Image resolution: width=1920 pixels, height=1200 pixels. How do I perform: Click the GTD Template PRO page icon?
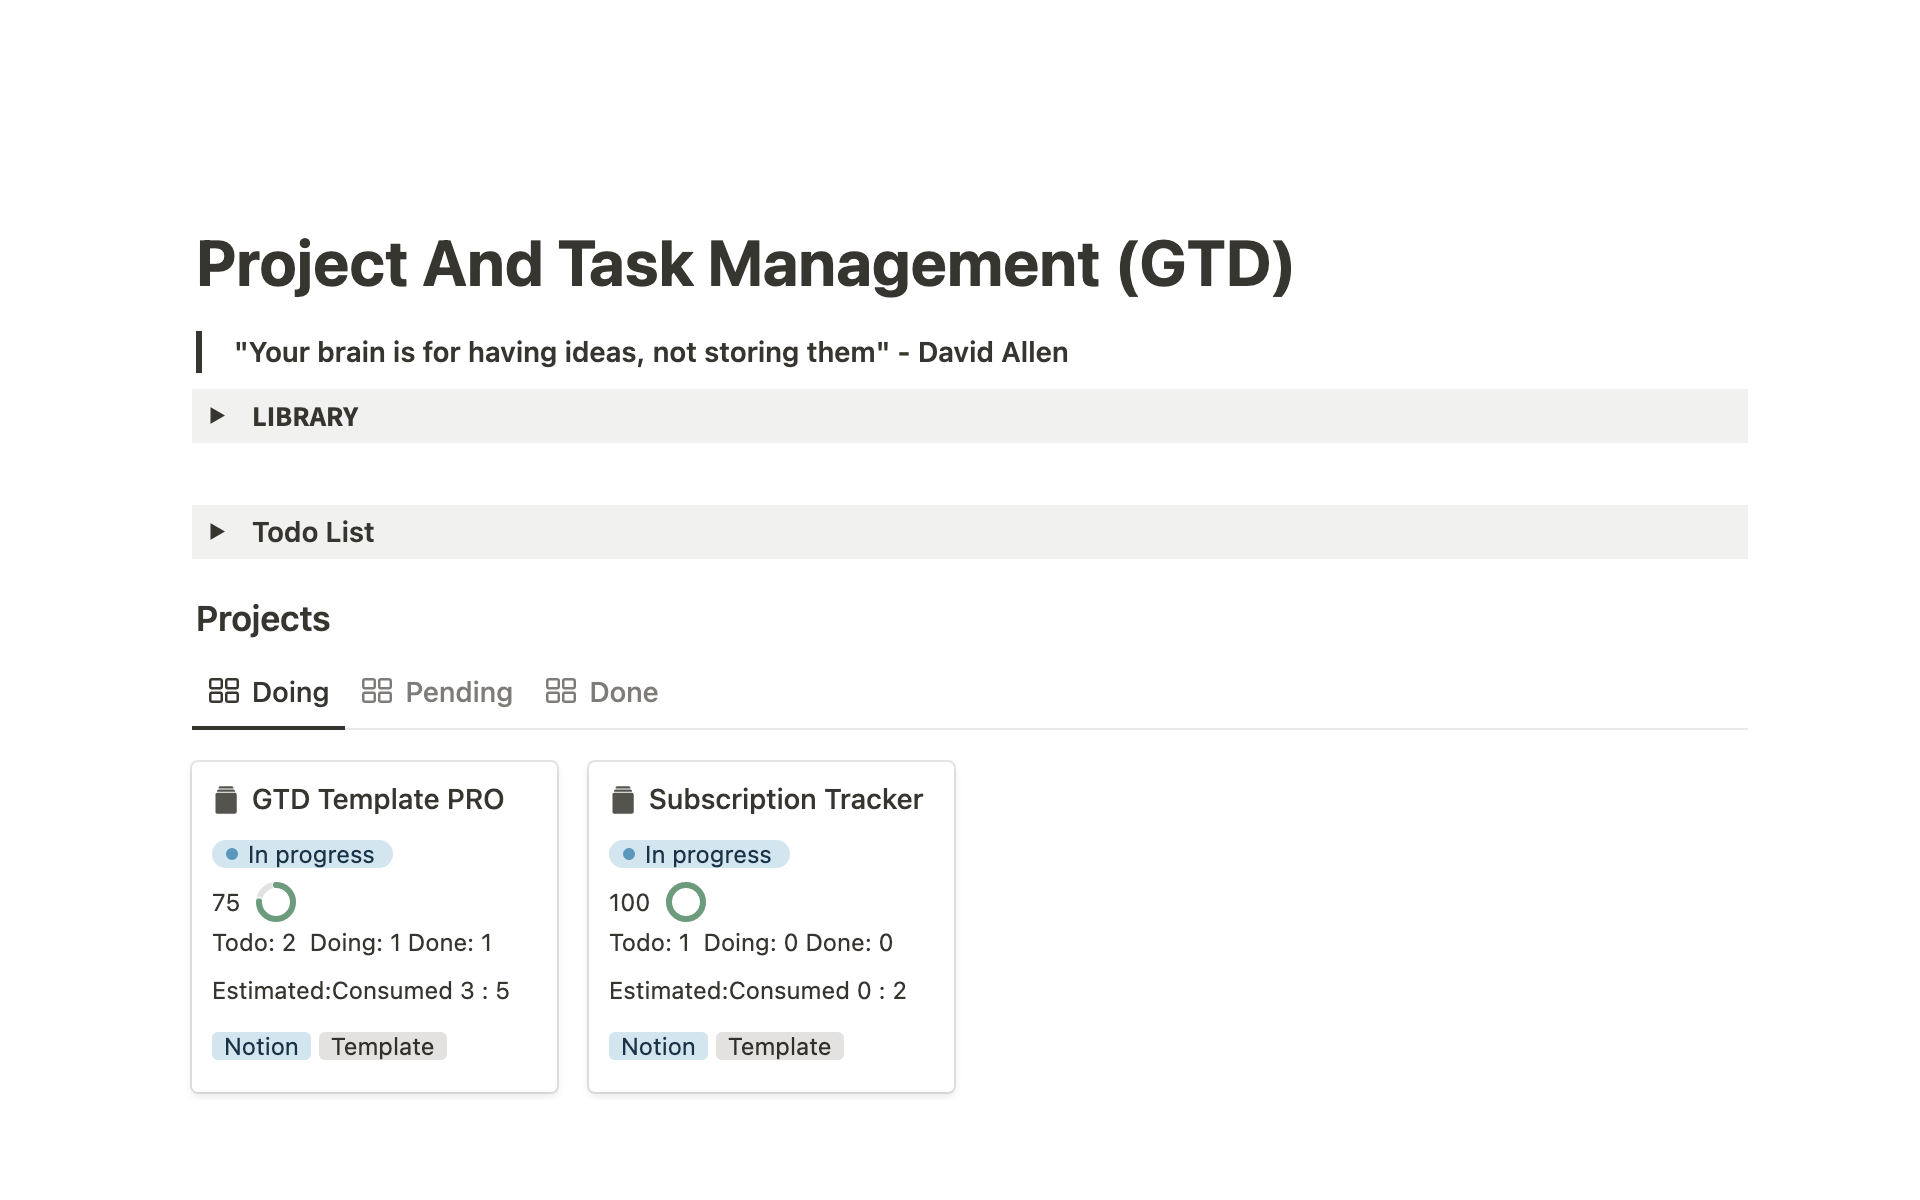[226, 800]
